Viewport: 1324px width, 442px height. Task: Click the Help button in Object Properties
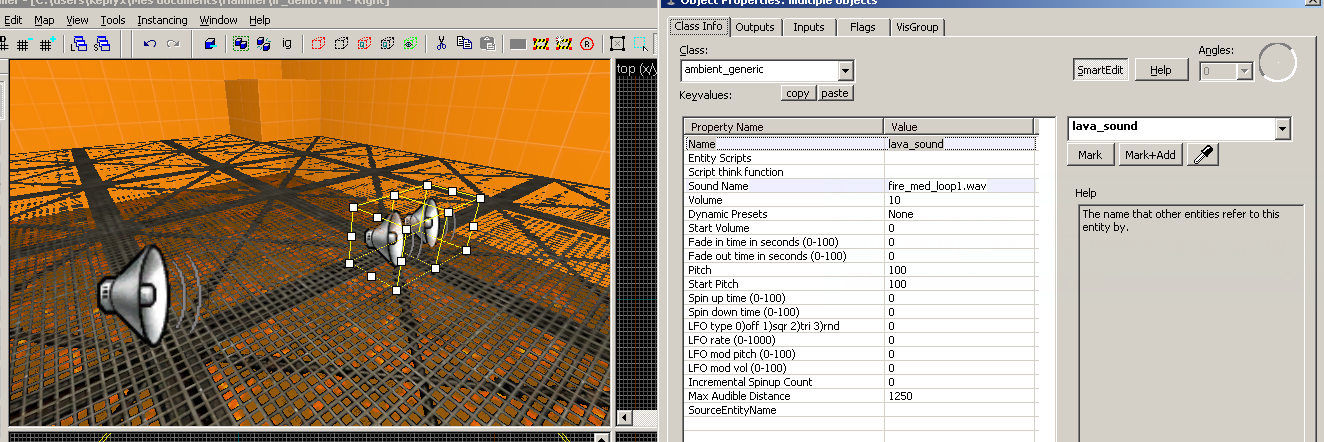click(1160, 70)
